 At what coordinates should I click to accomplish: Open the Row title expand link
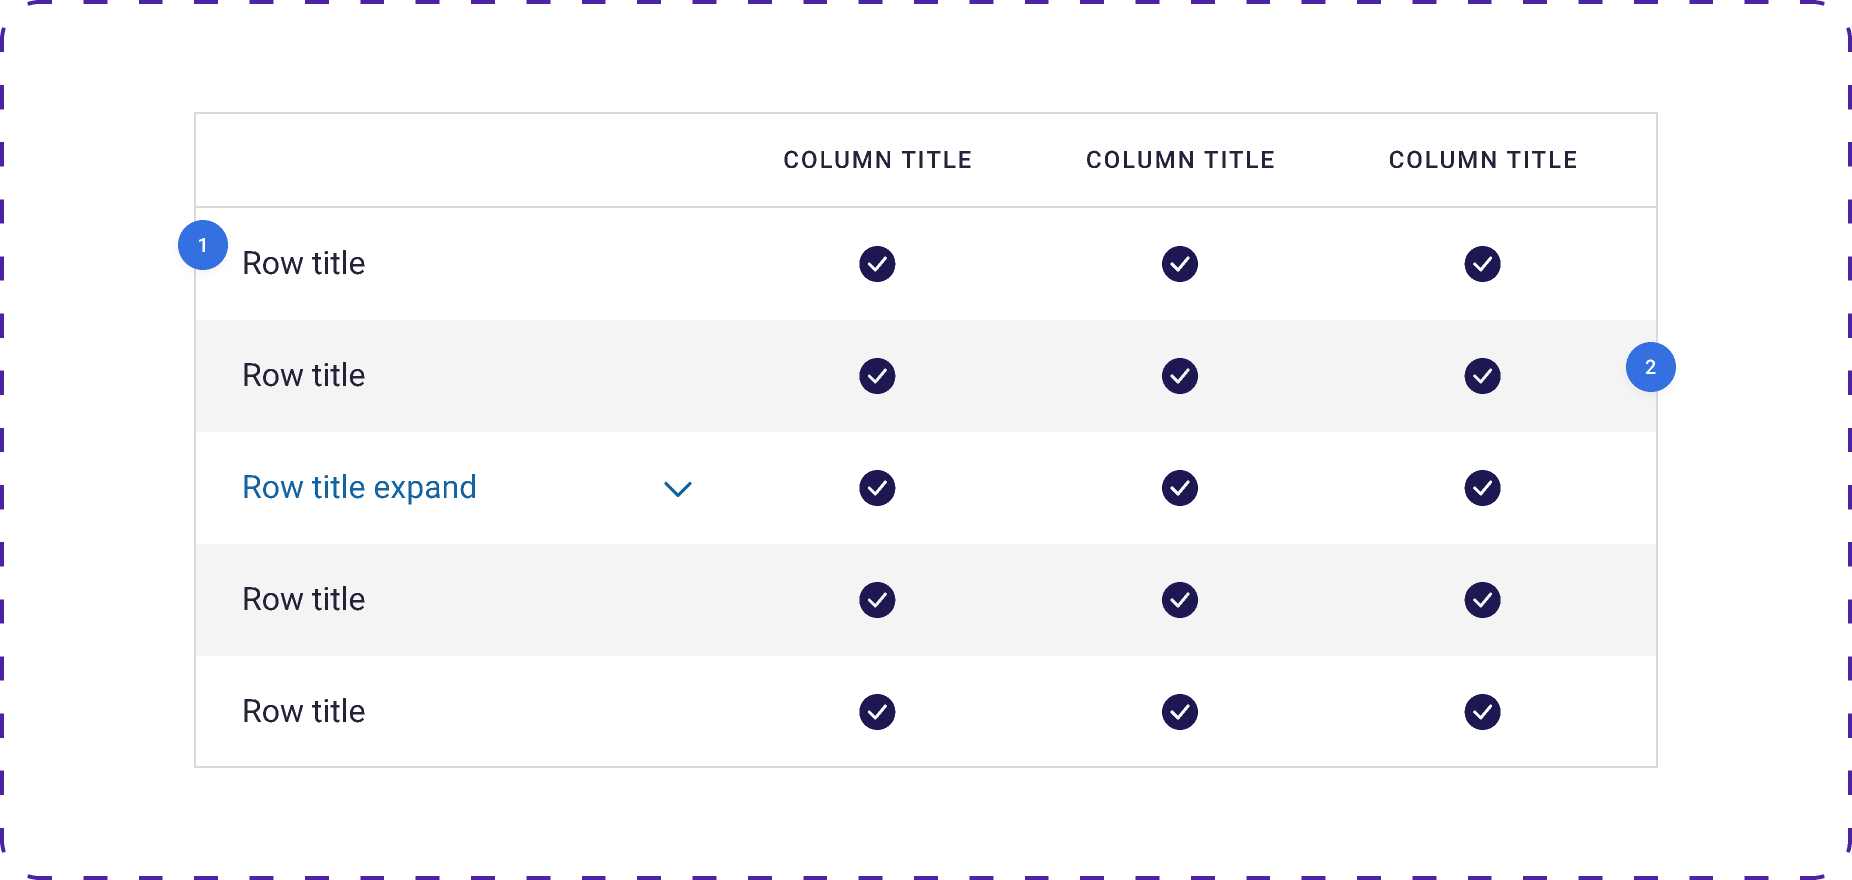[x=359, y=487]
